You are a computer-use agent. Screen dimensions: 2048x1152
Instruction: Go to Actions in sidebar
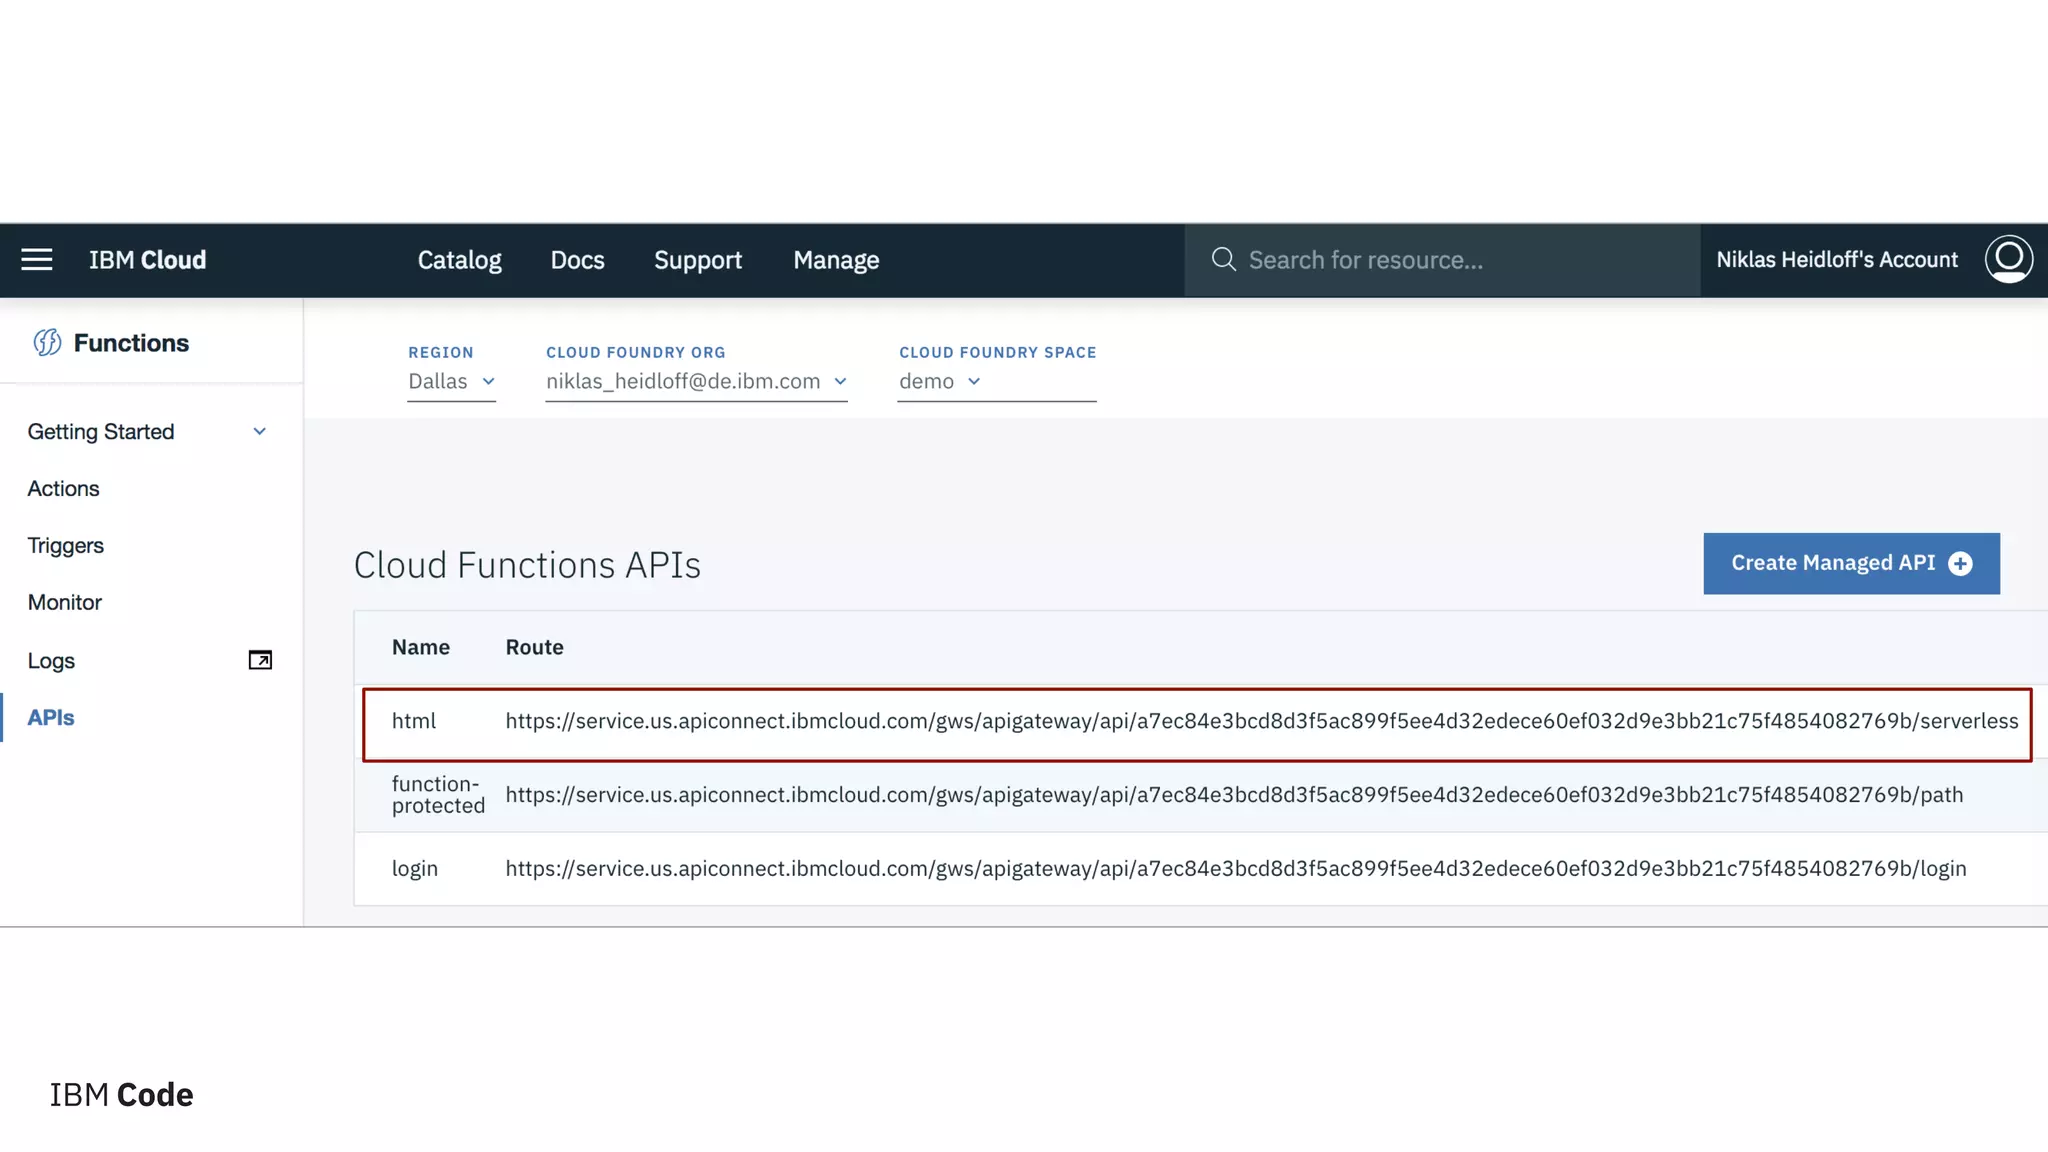point(63,489)
